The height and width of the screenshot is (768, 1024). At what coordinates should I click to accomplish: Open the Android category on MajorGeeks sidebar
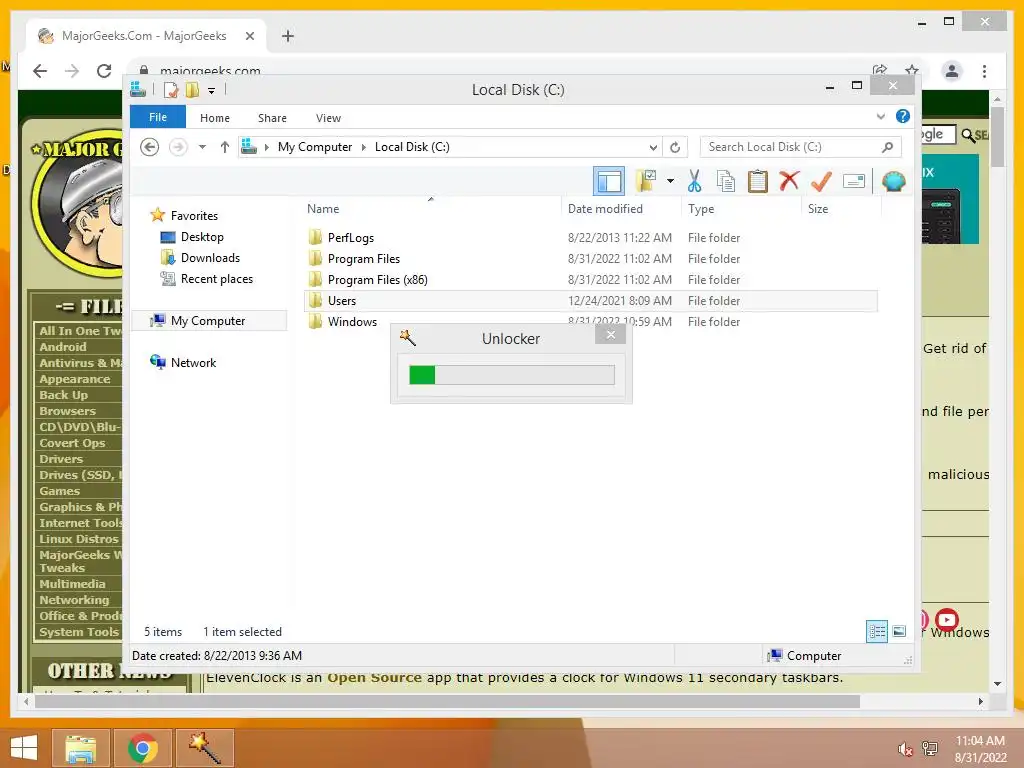[63, 347]
